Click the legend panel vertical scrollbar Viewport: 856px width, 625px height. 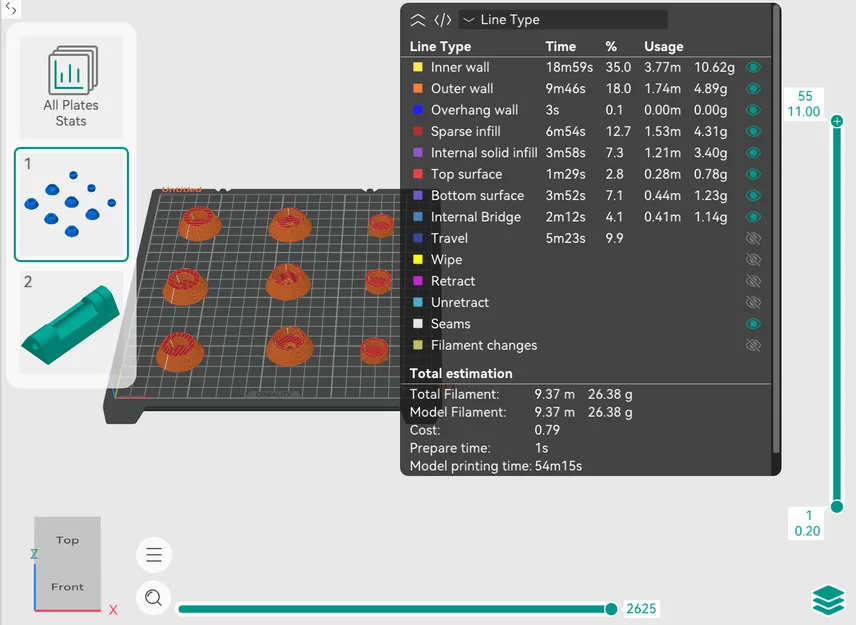(776, 229)
